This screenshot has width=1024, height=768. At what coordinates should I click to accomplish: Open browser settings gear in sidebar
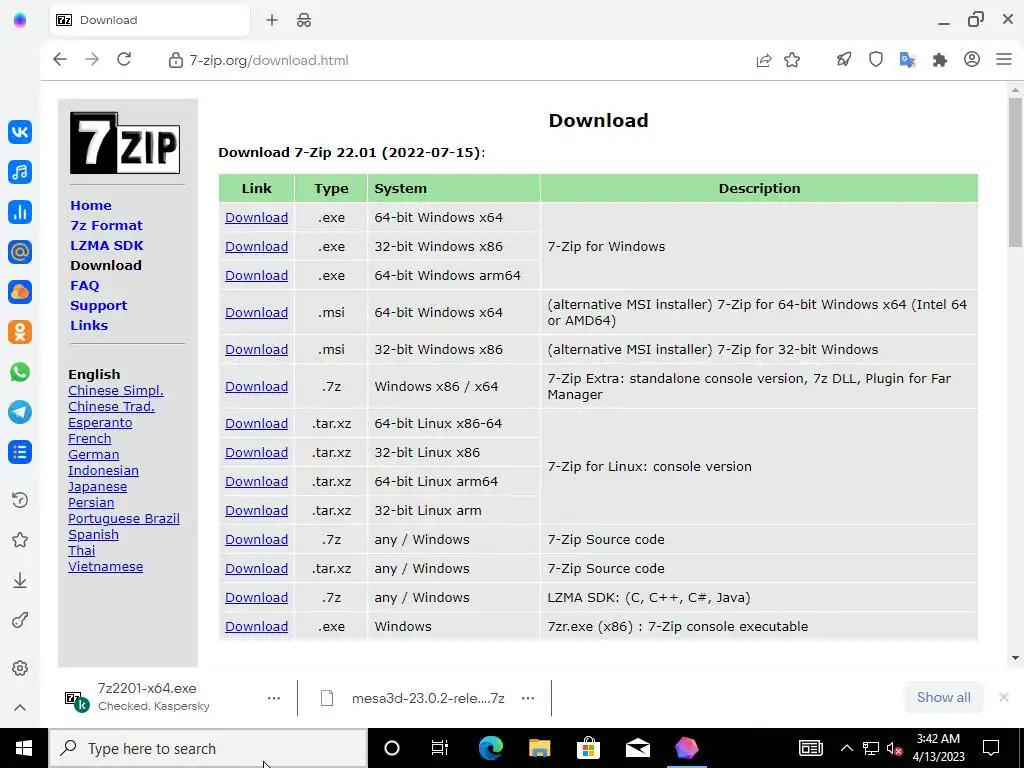tap(20, 668)
